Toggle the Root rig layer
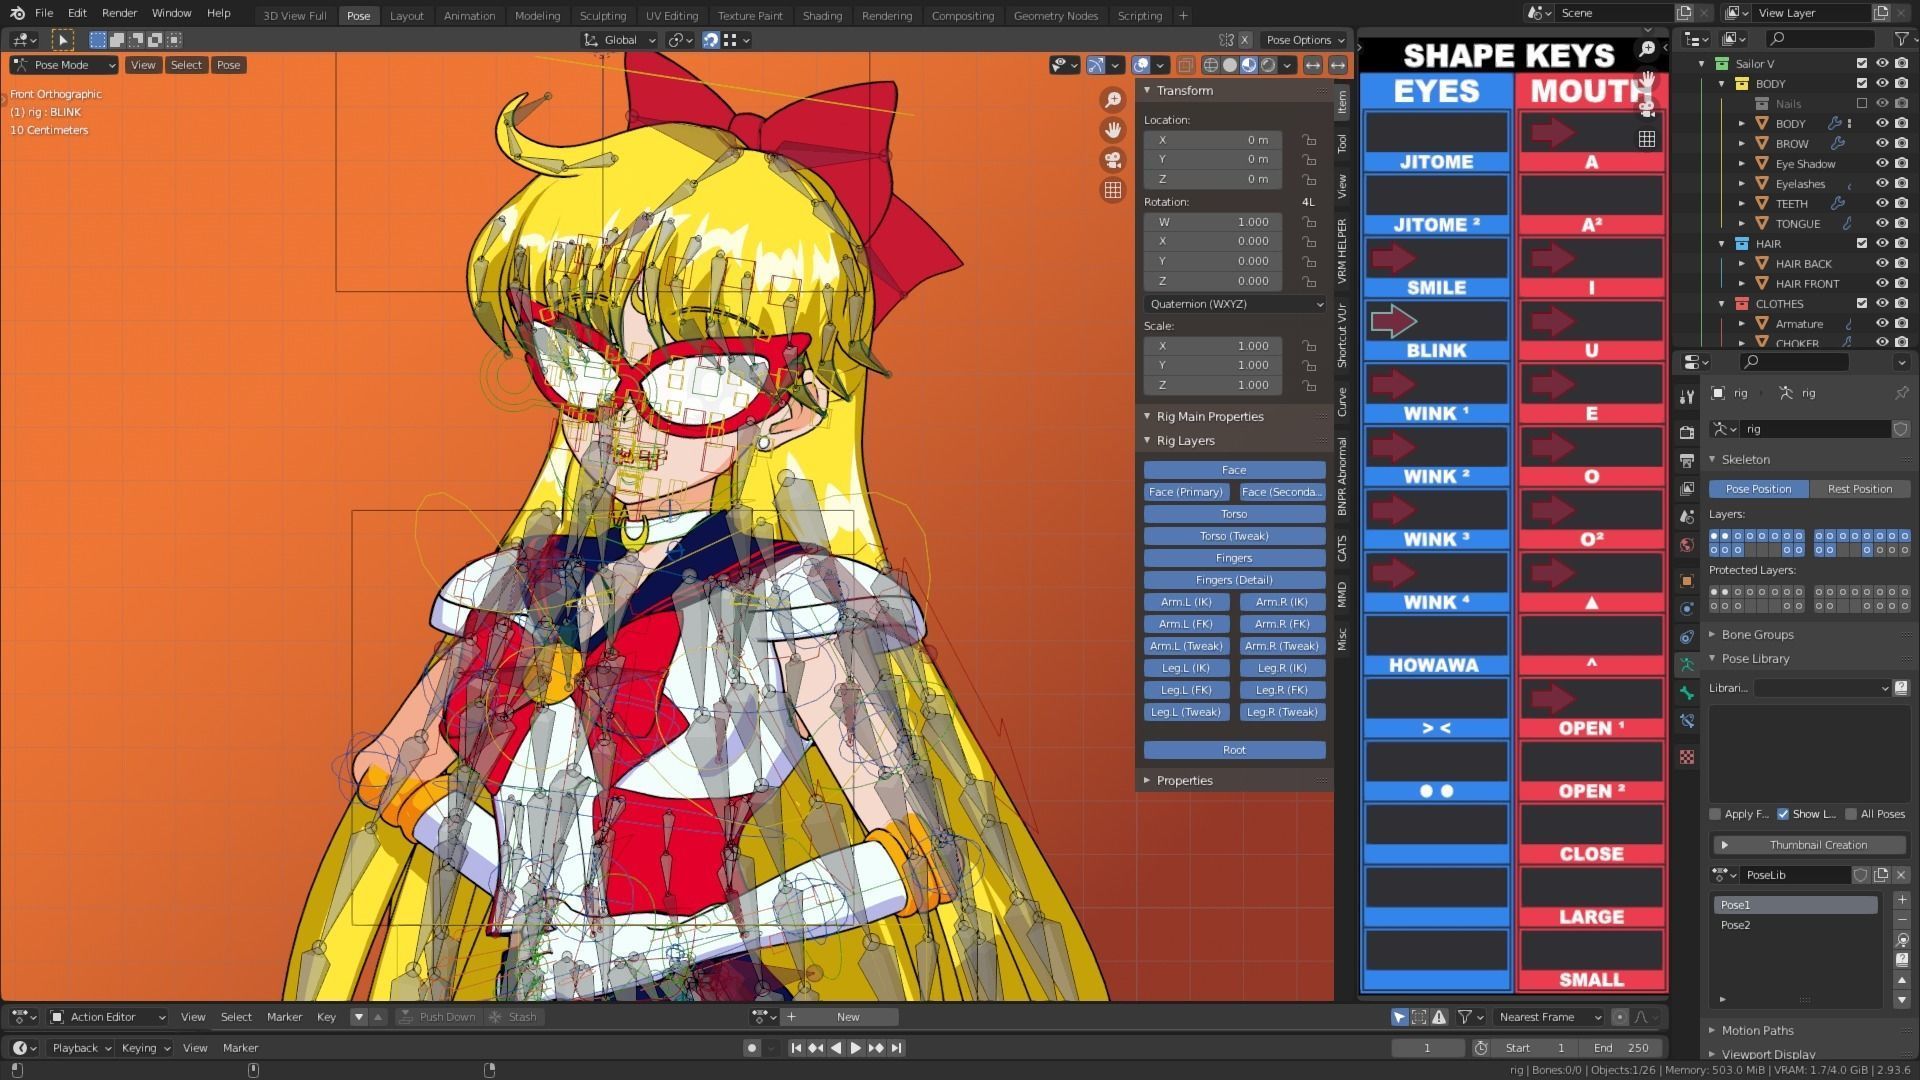 (x=1234, y=750)
